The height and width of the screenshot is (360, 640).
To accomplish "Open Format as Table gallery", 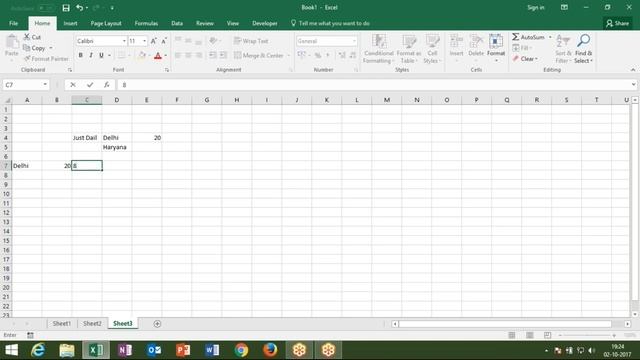I will tap(409, 49).
